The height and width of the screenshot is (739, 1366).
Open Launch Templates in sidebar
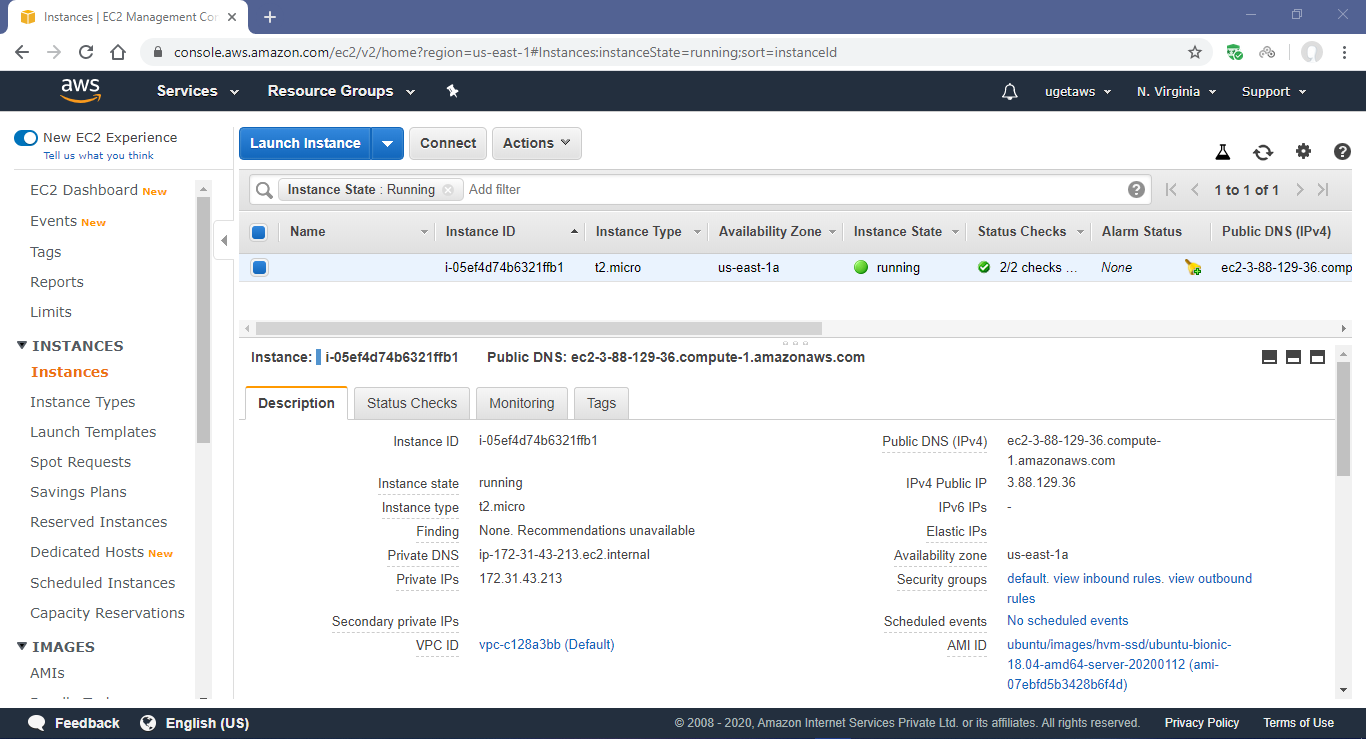(93, 432)
